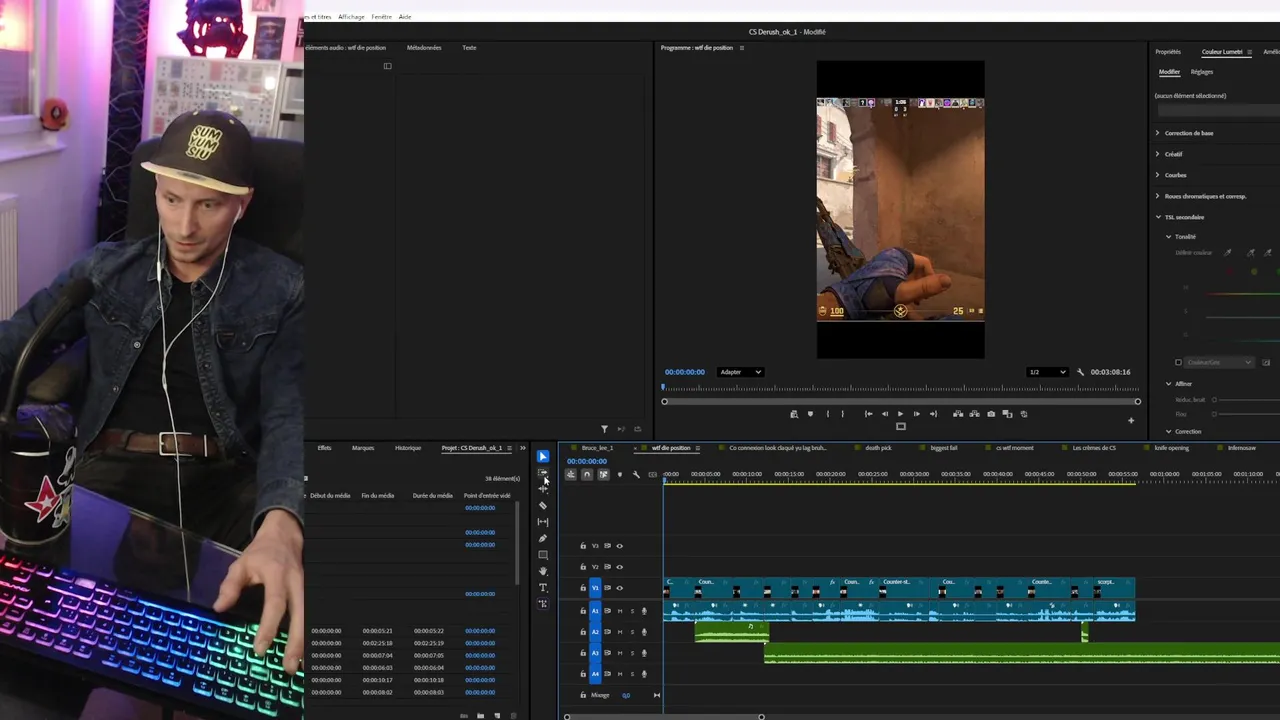Select the Selection arrow tool

543,456
